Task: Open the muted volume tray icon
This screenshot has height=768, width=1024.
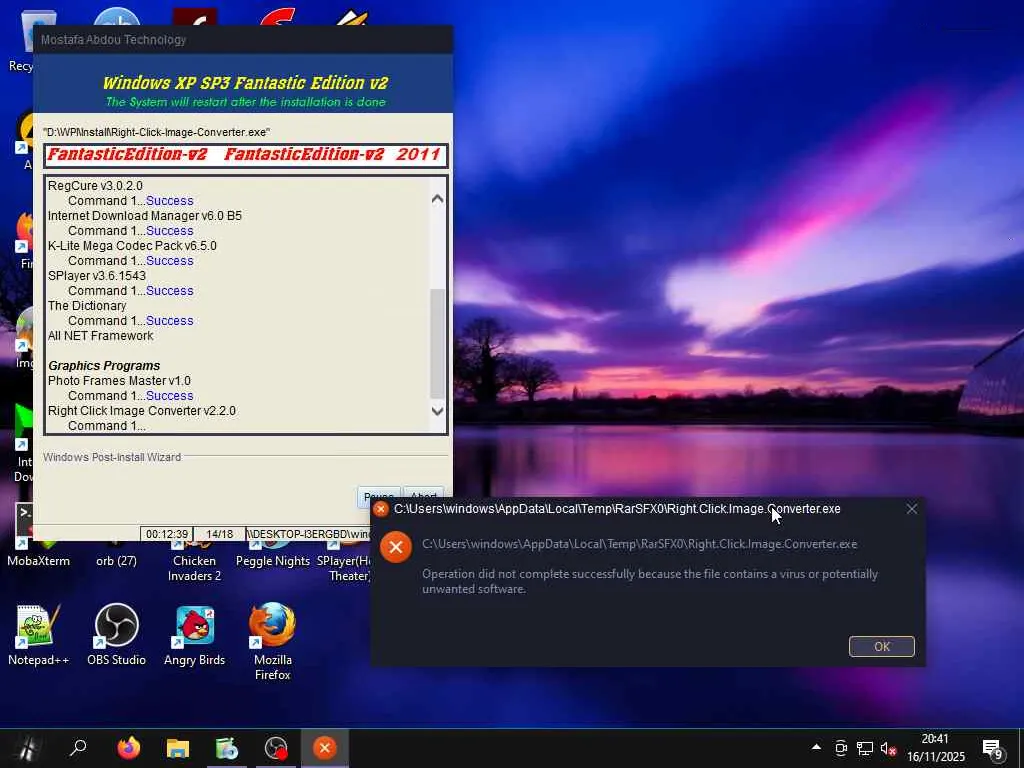Action: click(888, 748)
